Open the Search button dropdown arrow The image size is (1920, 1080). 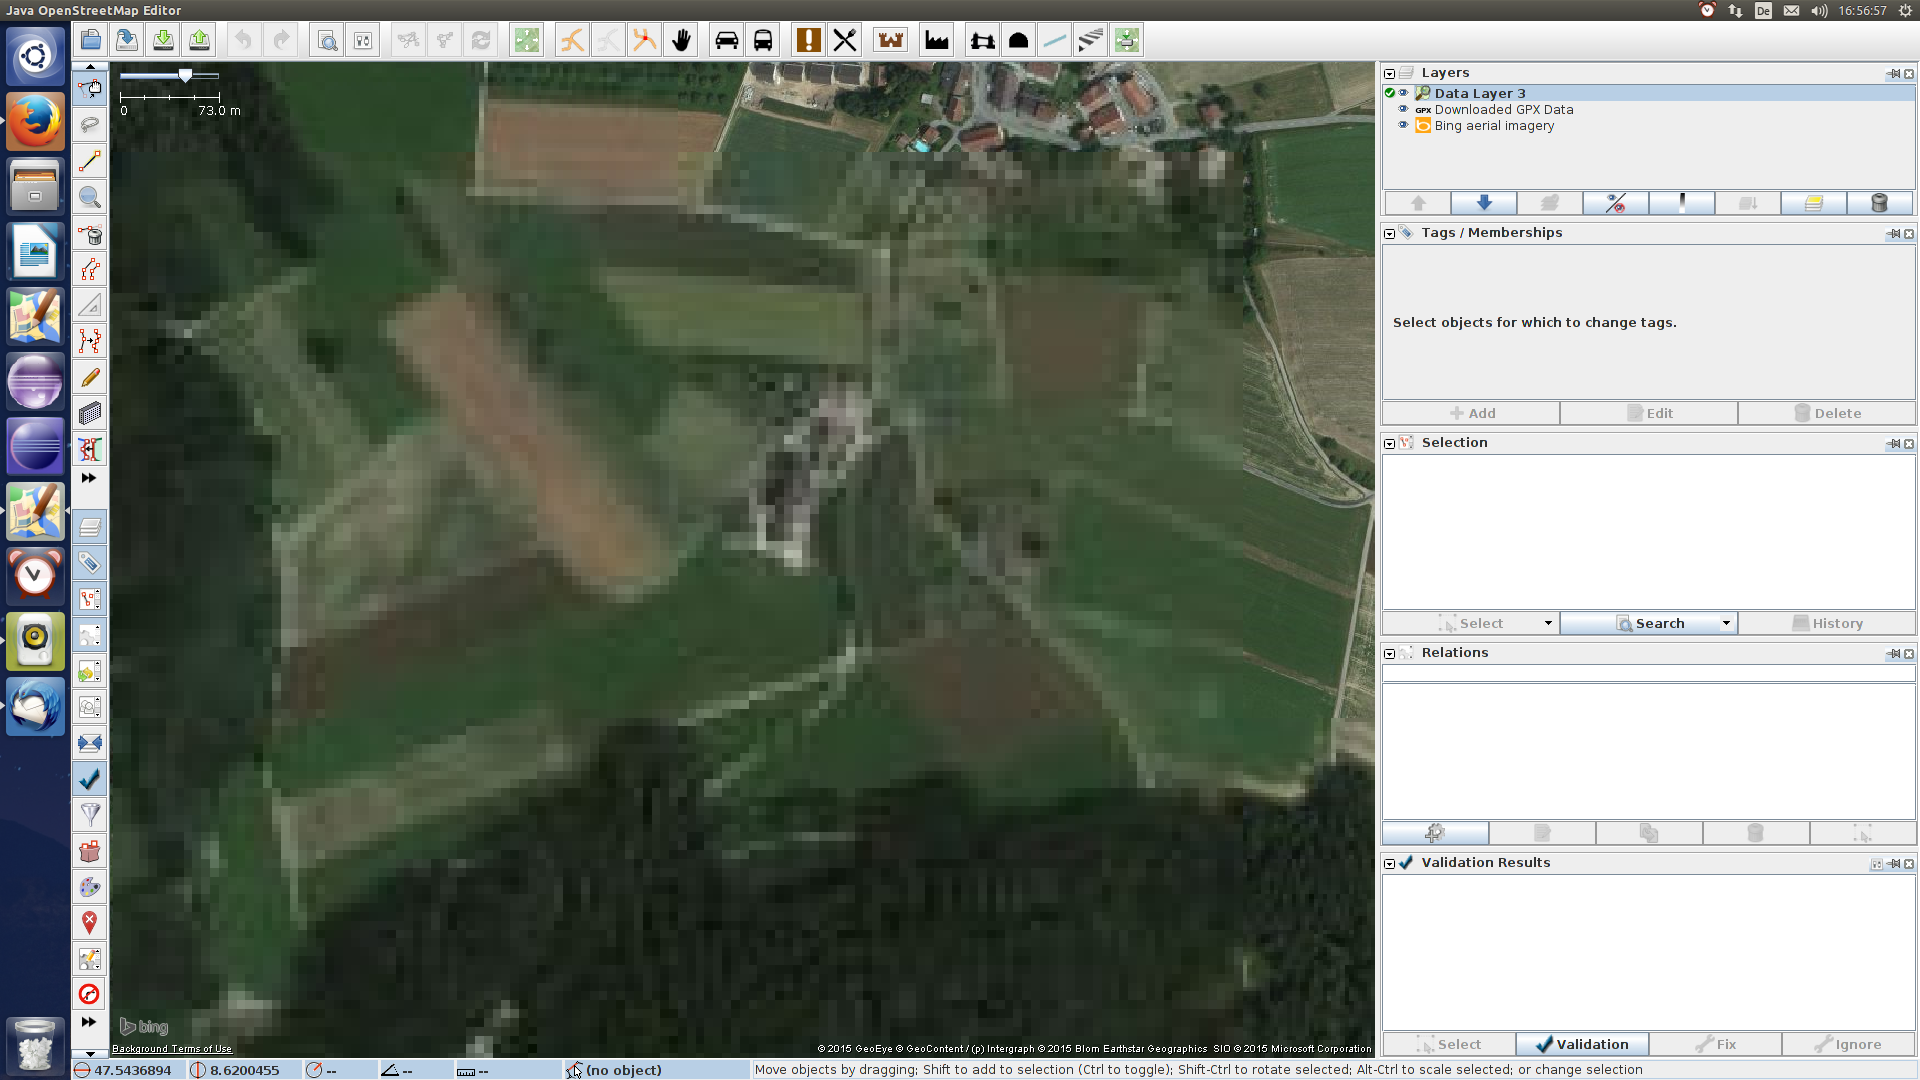pyautogui.click(x=1726, y=623)
